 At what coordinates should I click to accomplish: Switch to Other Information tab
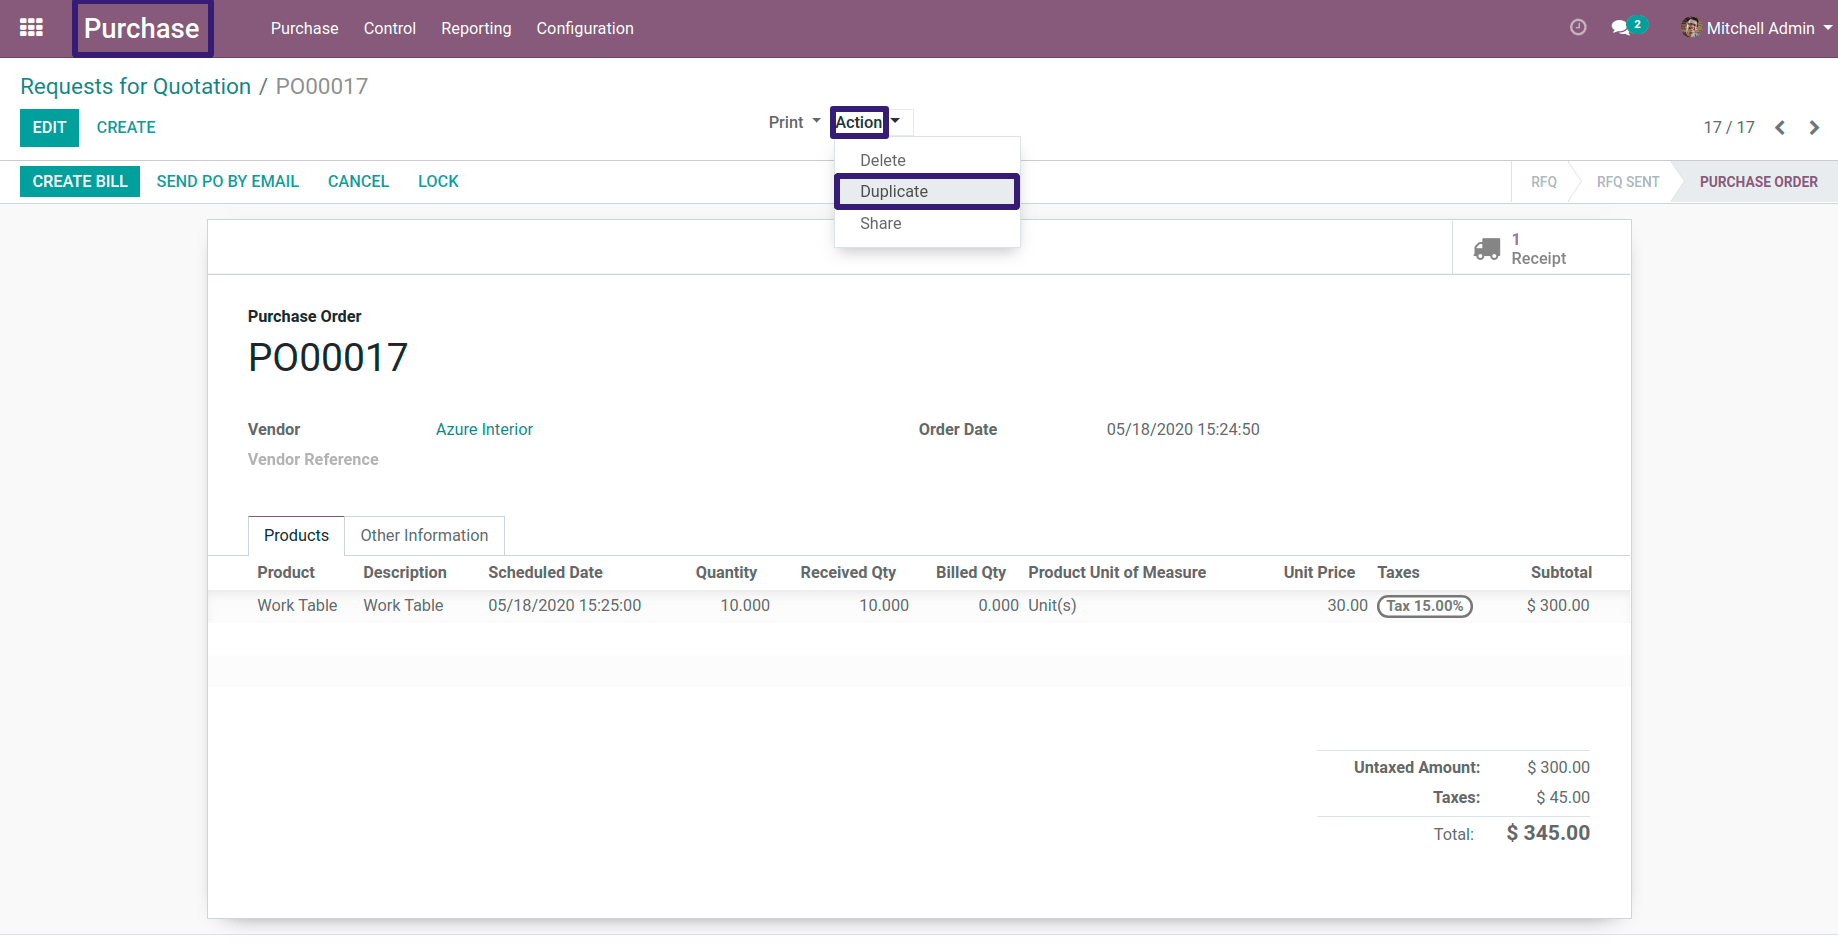pos(424,535)
